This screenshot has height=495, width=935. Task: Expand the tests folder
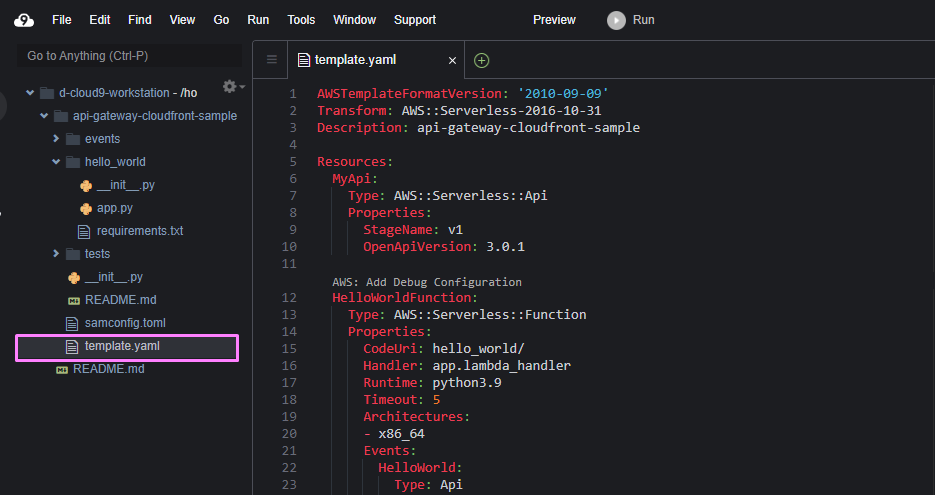coord(57,254)
